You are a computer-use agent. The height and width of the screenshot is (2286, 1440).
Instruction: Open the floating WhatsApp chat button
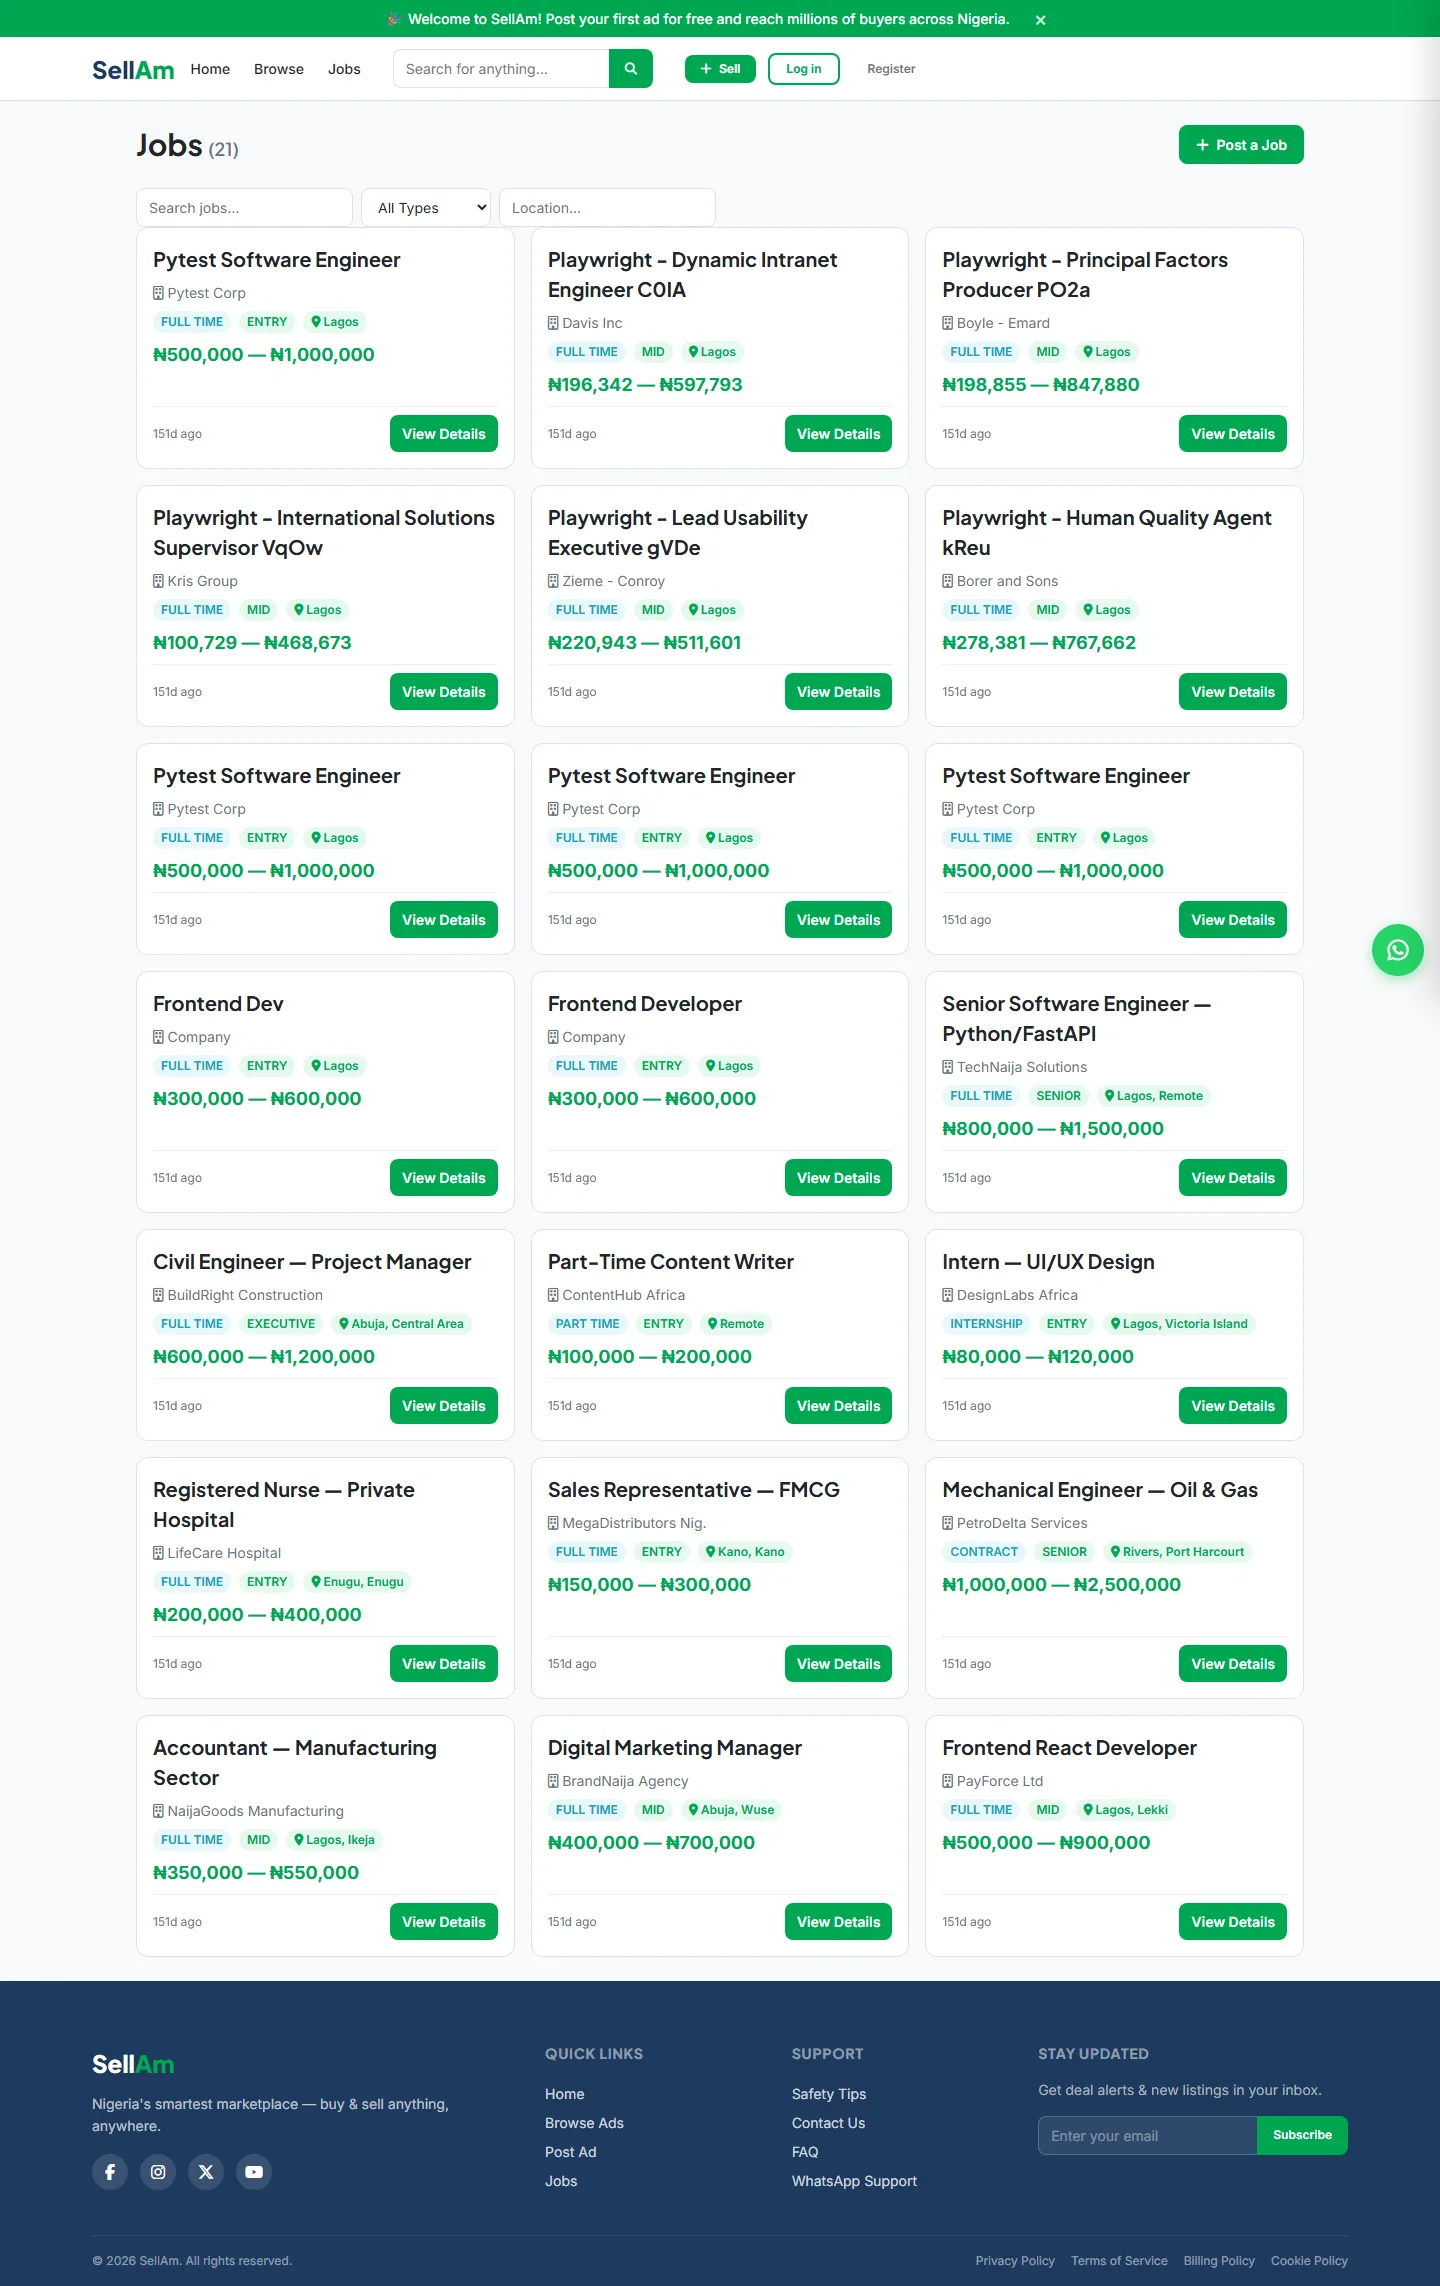[x=1397, y=950]
